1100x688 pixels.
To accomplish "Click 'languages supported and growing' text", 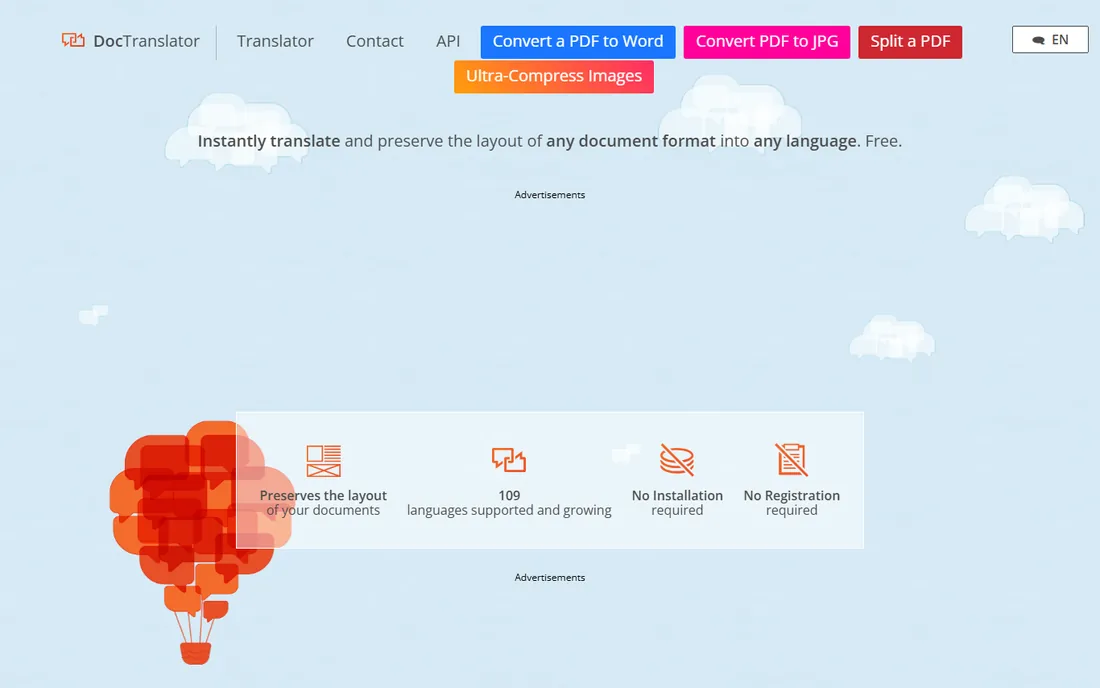I will click(509, 511).
